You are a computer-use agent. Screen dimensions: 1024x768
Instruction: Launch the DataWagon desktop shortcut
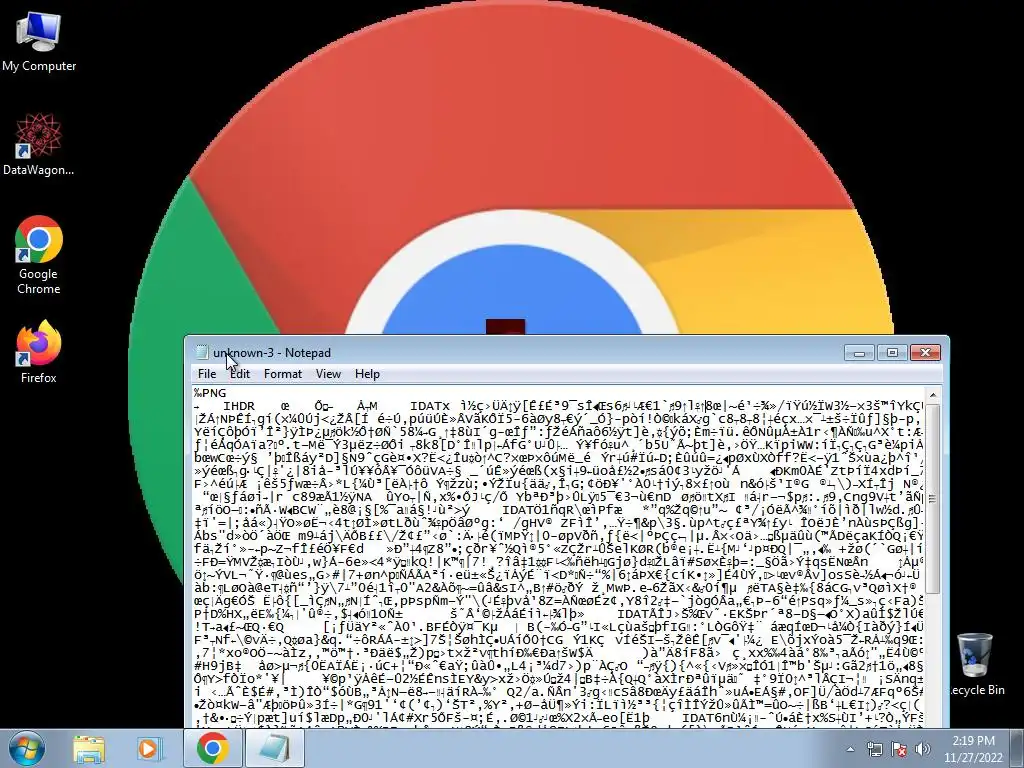pos(38,144)
